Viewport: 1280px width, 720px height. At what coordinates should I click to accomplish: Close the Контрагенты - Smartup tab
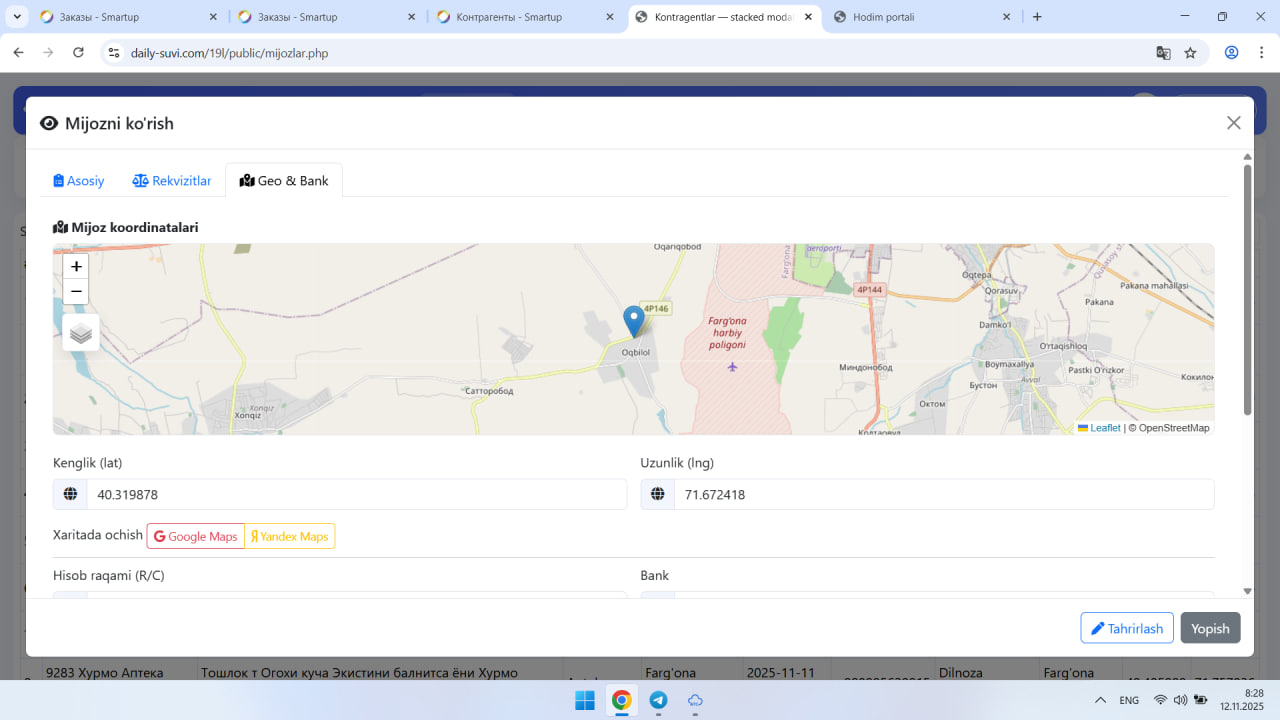(610, 17)
